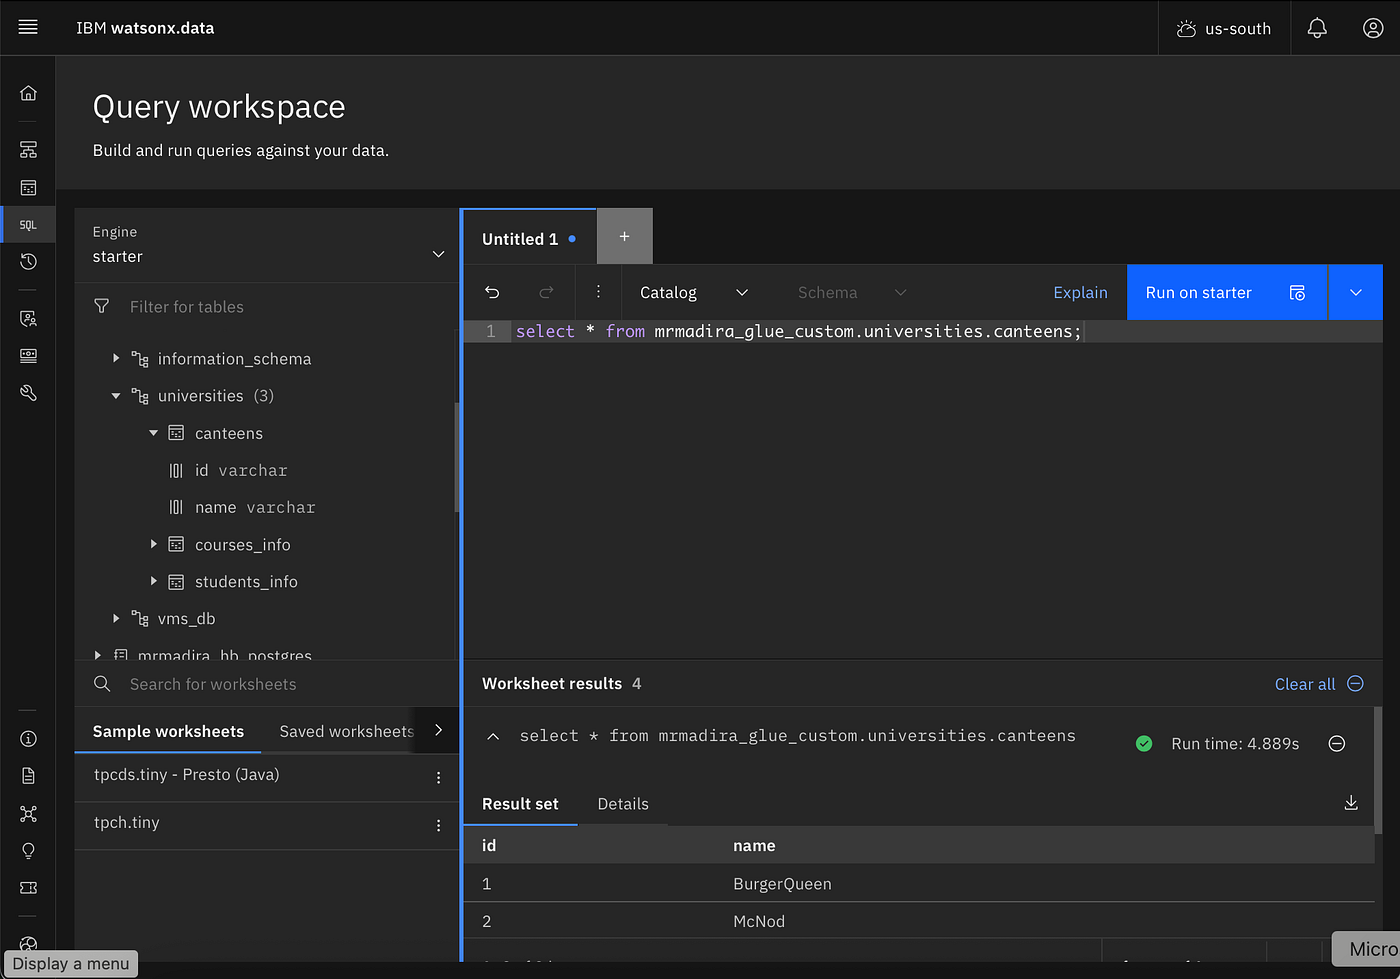The height and width of the screenshot is (979, 1400).
Task: Expand the courses_info table
Action: click(153, 544)
